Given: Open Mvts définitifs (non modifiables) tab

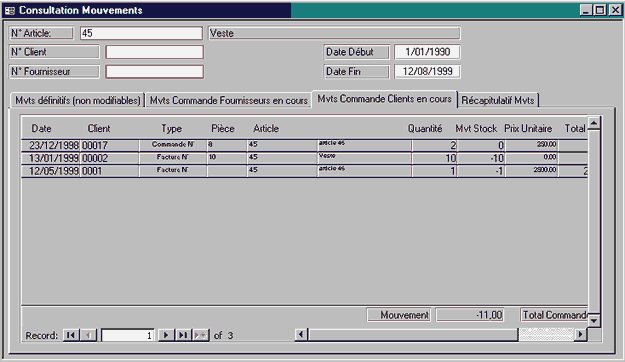Looking at the screenshot, I should click(78, 100).
